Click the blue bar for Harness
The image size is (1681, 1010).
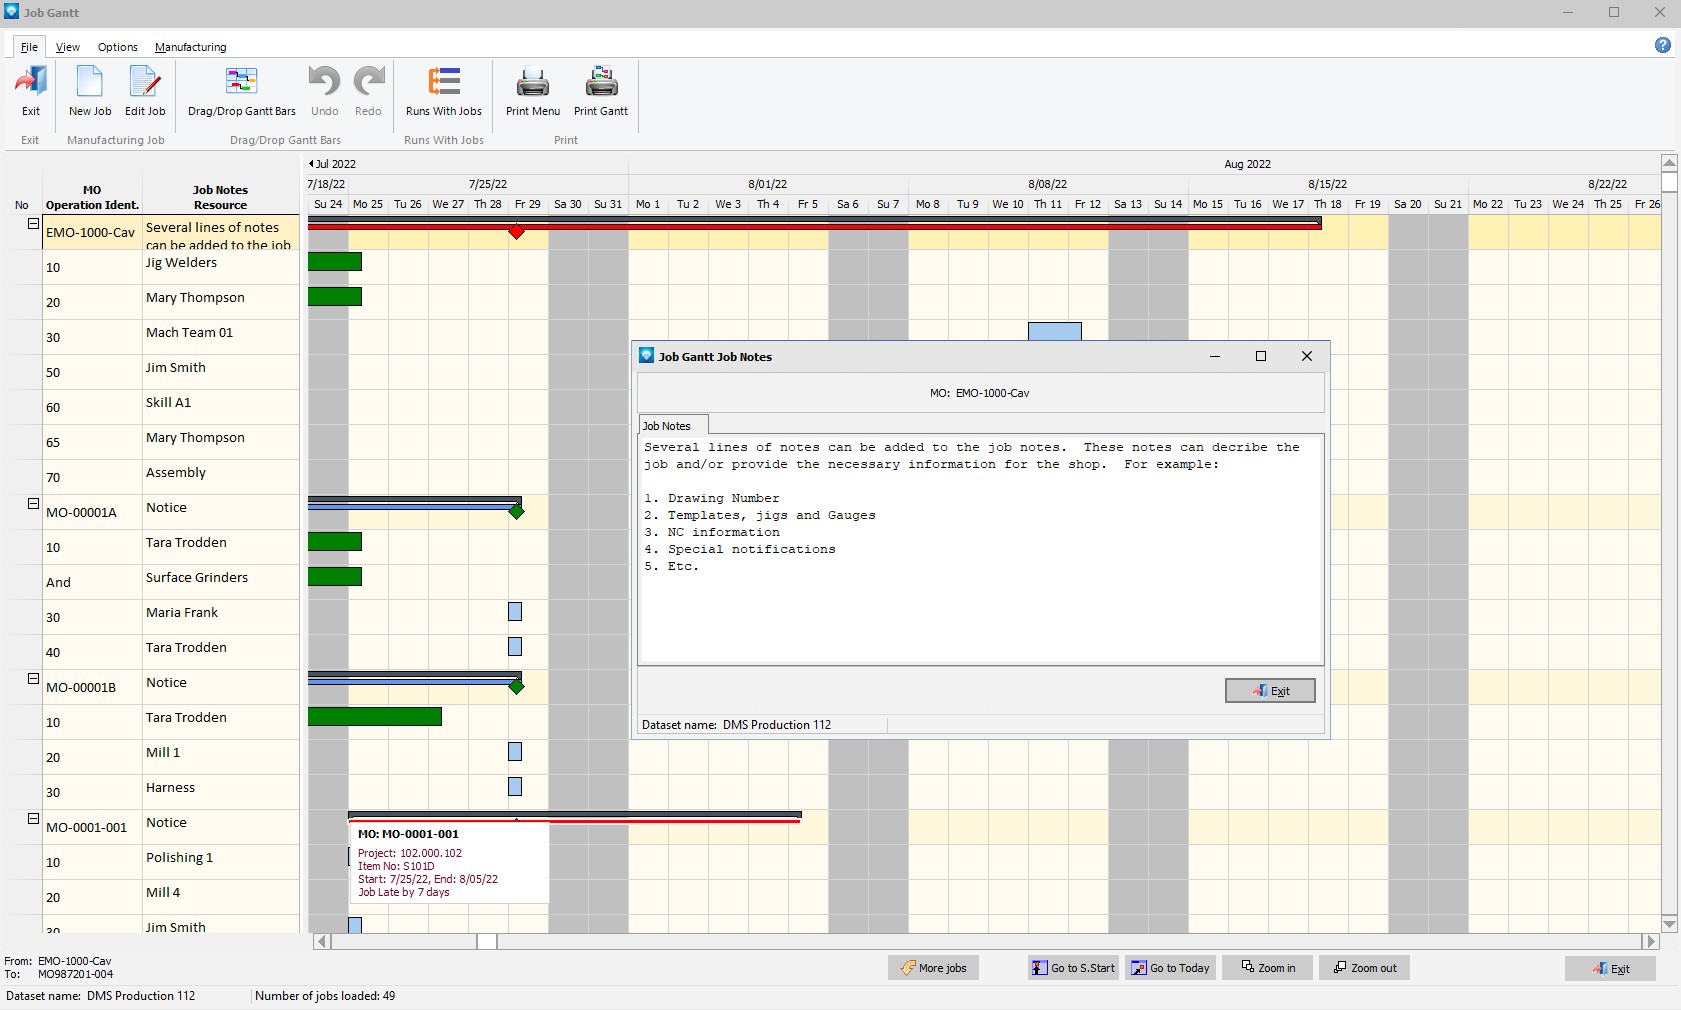coord(515,787)
